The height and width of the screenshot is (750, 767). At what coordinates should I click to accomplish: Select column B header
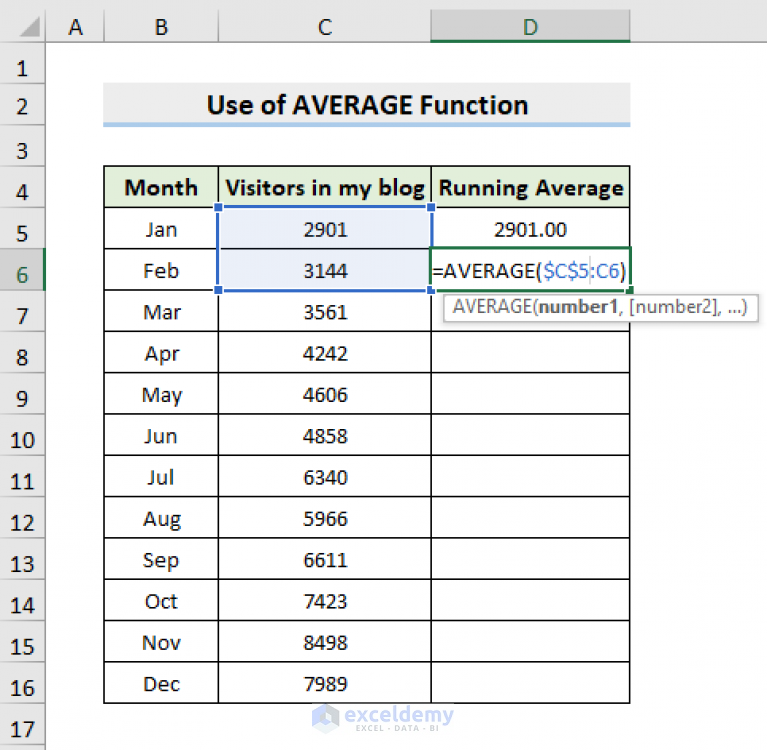point(161,26)
